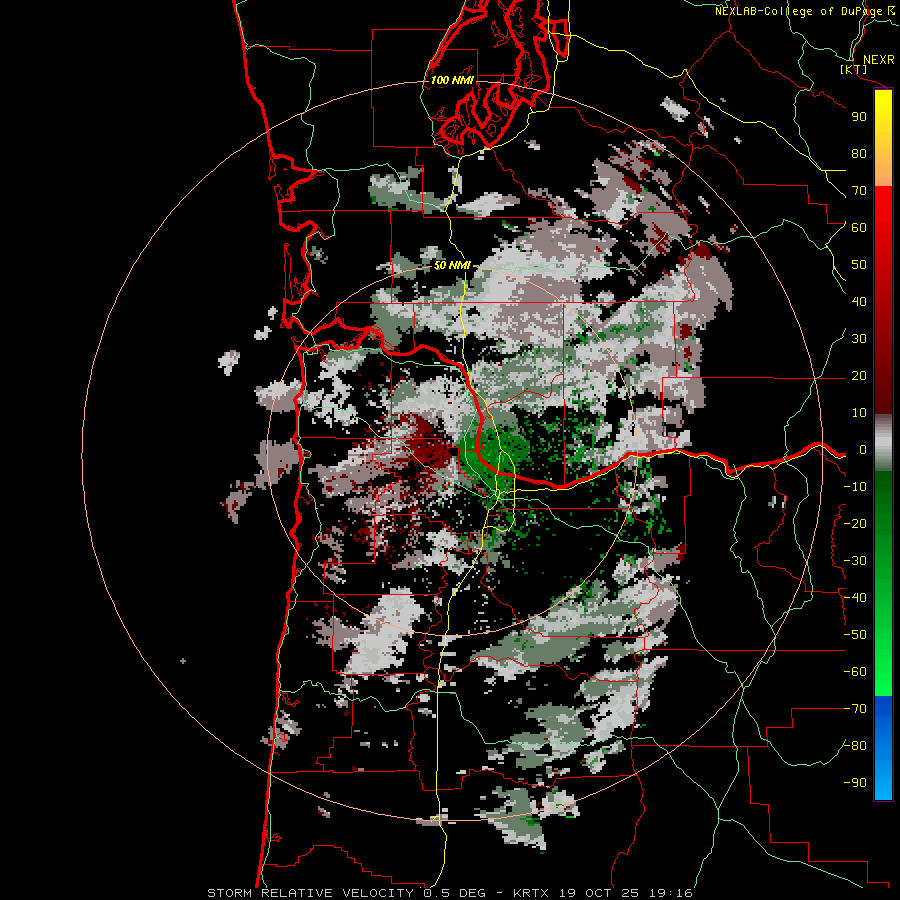Select the 40 value on the velocity scale

click(859, 302)
